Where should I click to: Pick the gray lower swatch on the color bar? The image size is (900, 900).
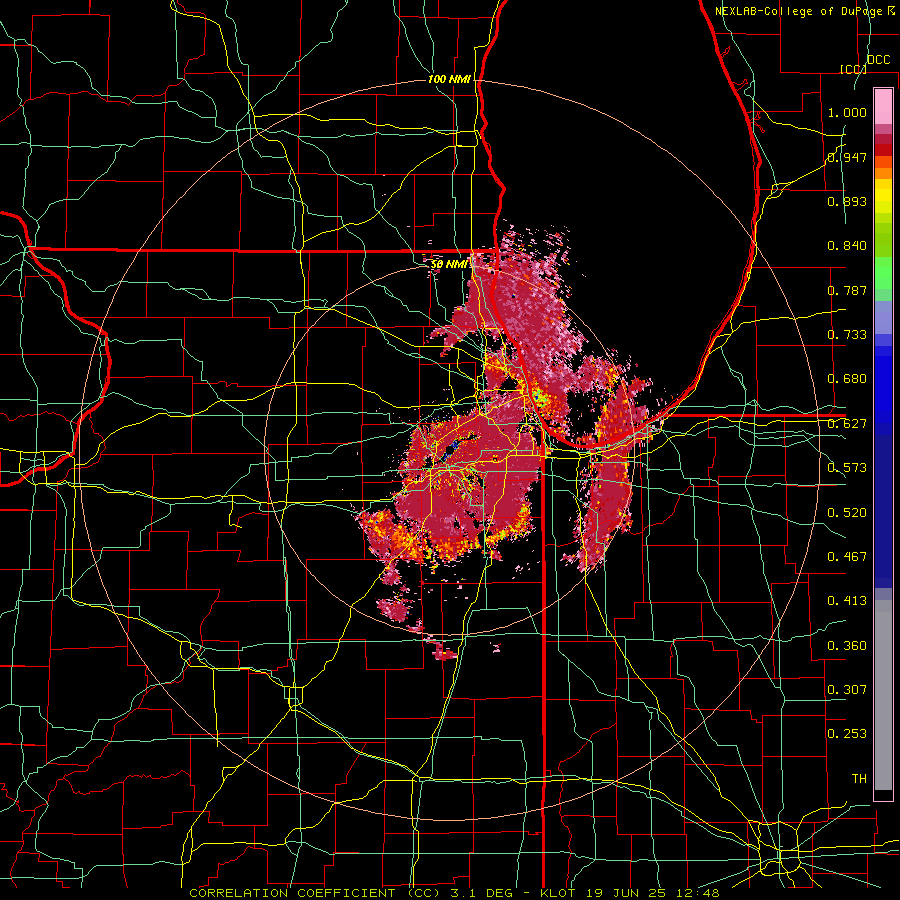pos(883,695)
